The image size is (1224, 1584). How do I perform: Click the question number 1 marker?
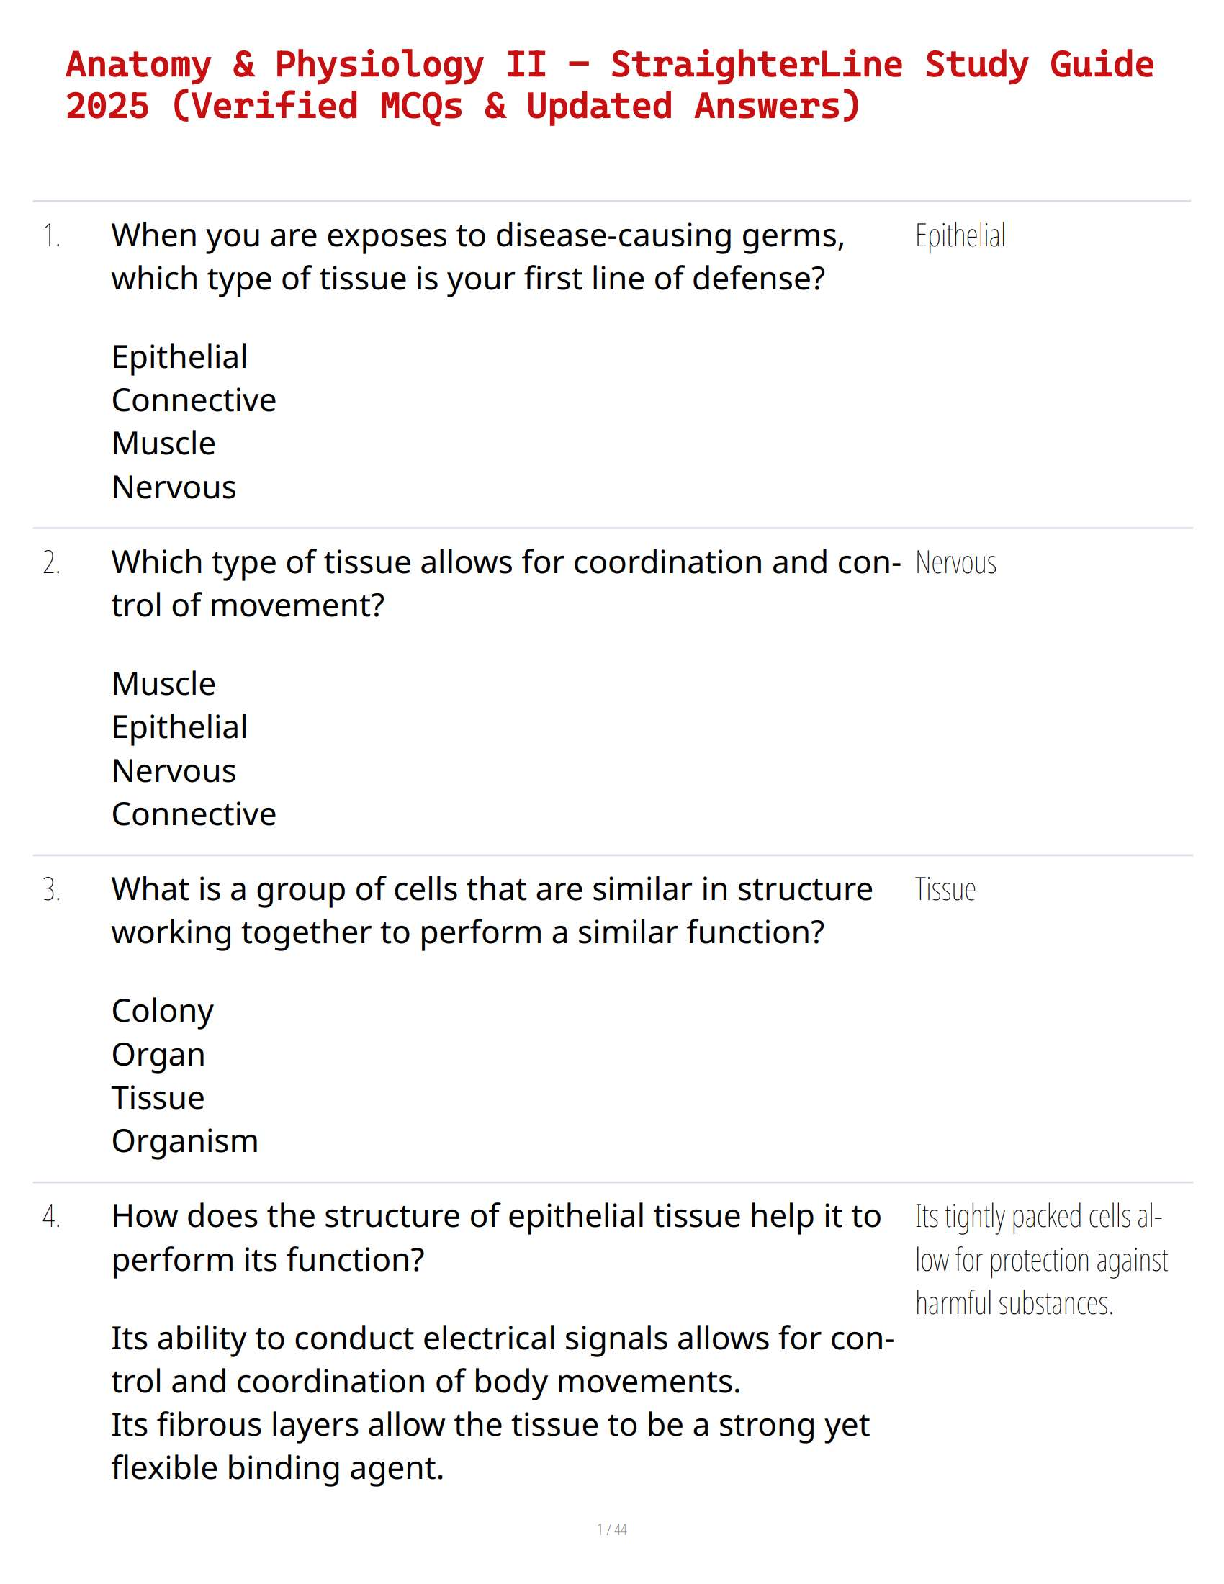click(x=52, y=236)
